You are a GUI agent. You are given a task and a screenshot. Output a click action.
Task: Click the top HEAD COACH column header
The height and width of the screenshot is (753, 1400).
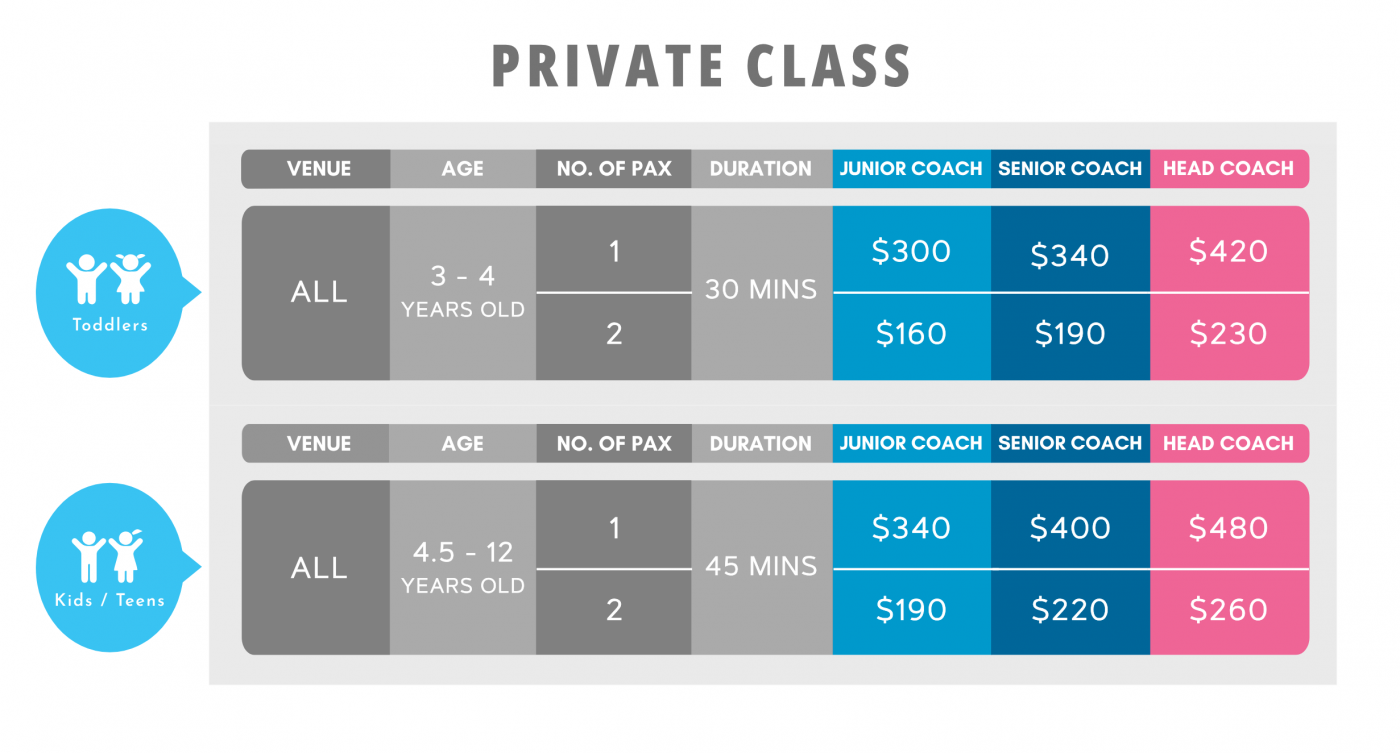click(1229, 169)
